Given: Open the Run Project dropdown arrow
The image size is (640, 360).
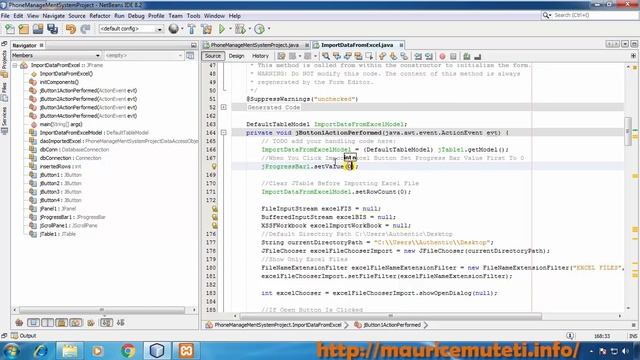Looking at the screenshot, I should pos(230,29).
